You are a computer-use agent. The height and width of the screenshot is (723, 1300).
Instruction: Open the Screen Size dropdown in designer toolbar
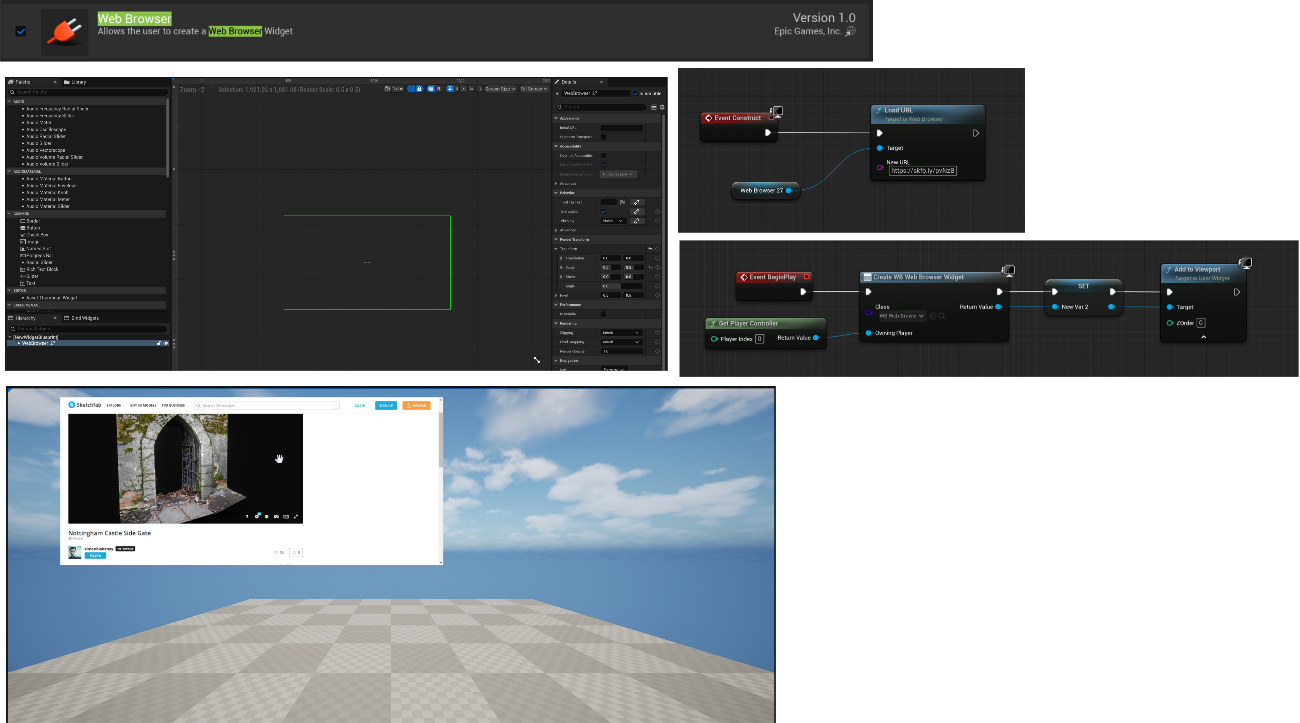point(500,89)
